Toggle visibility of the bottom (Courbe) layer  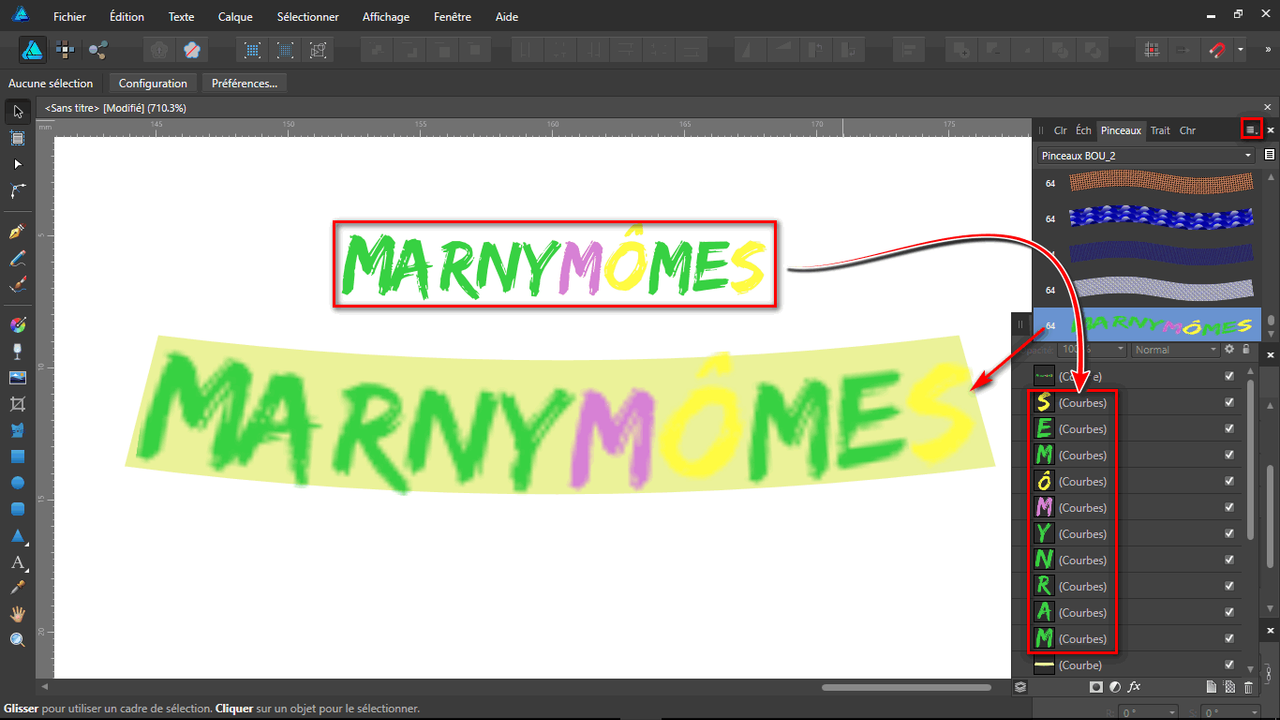point(1229,664)
